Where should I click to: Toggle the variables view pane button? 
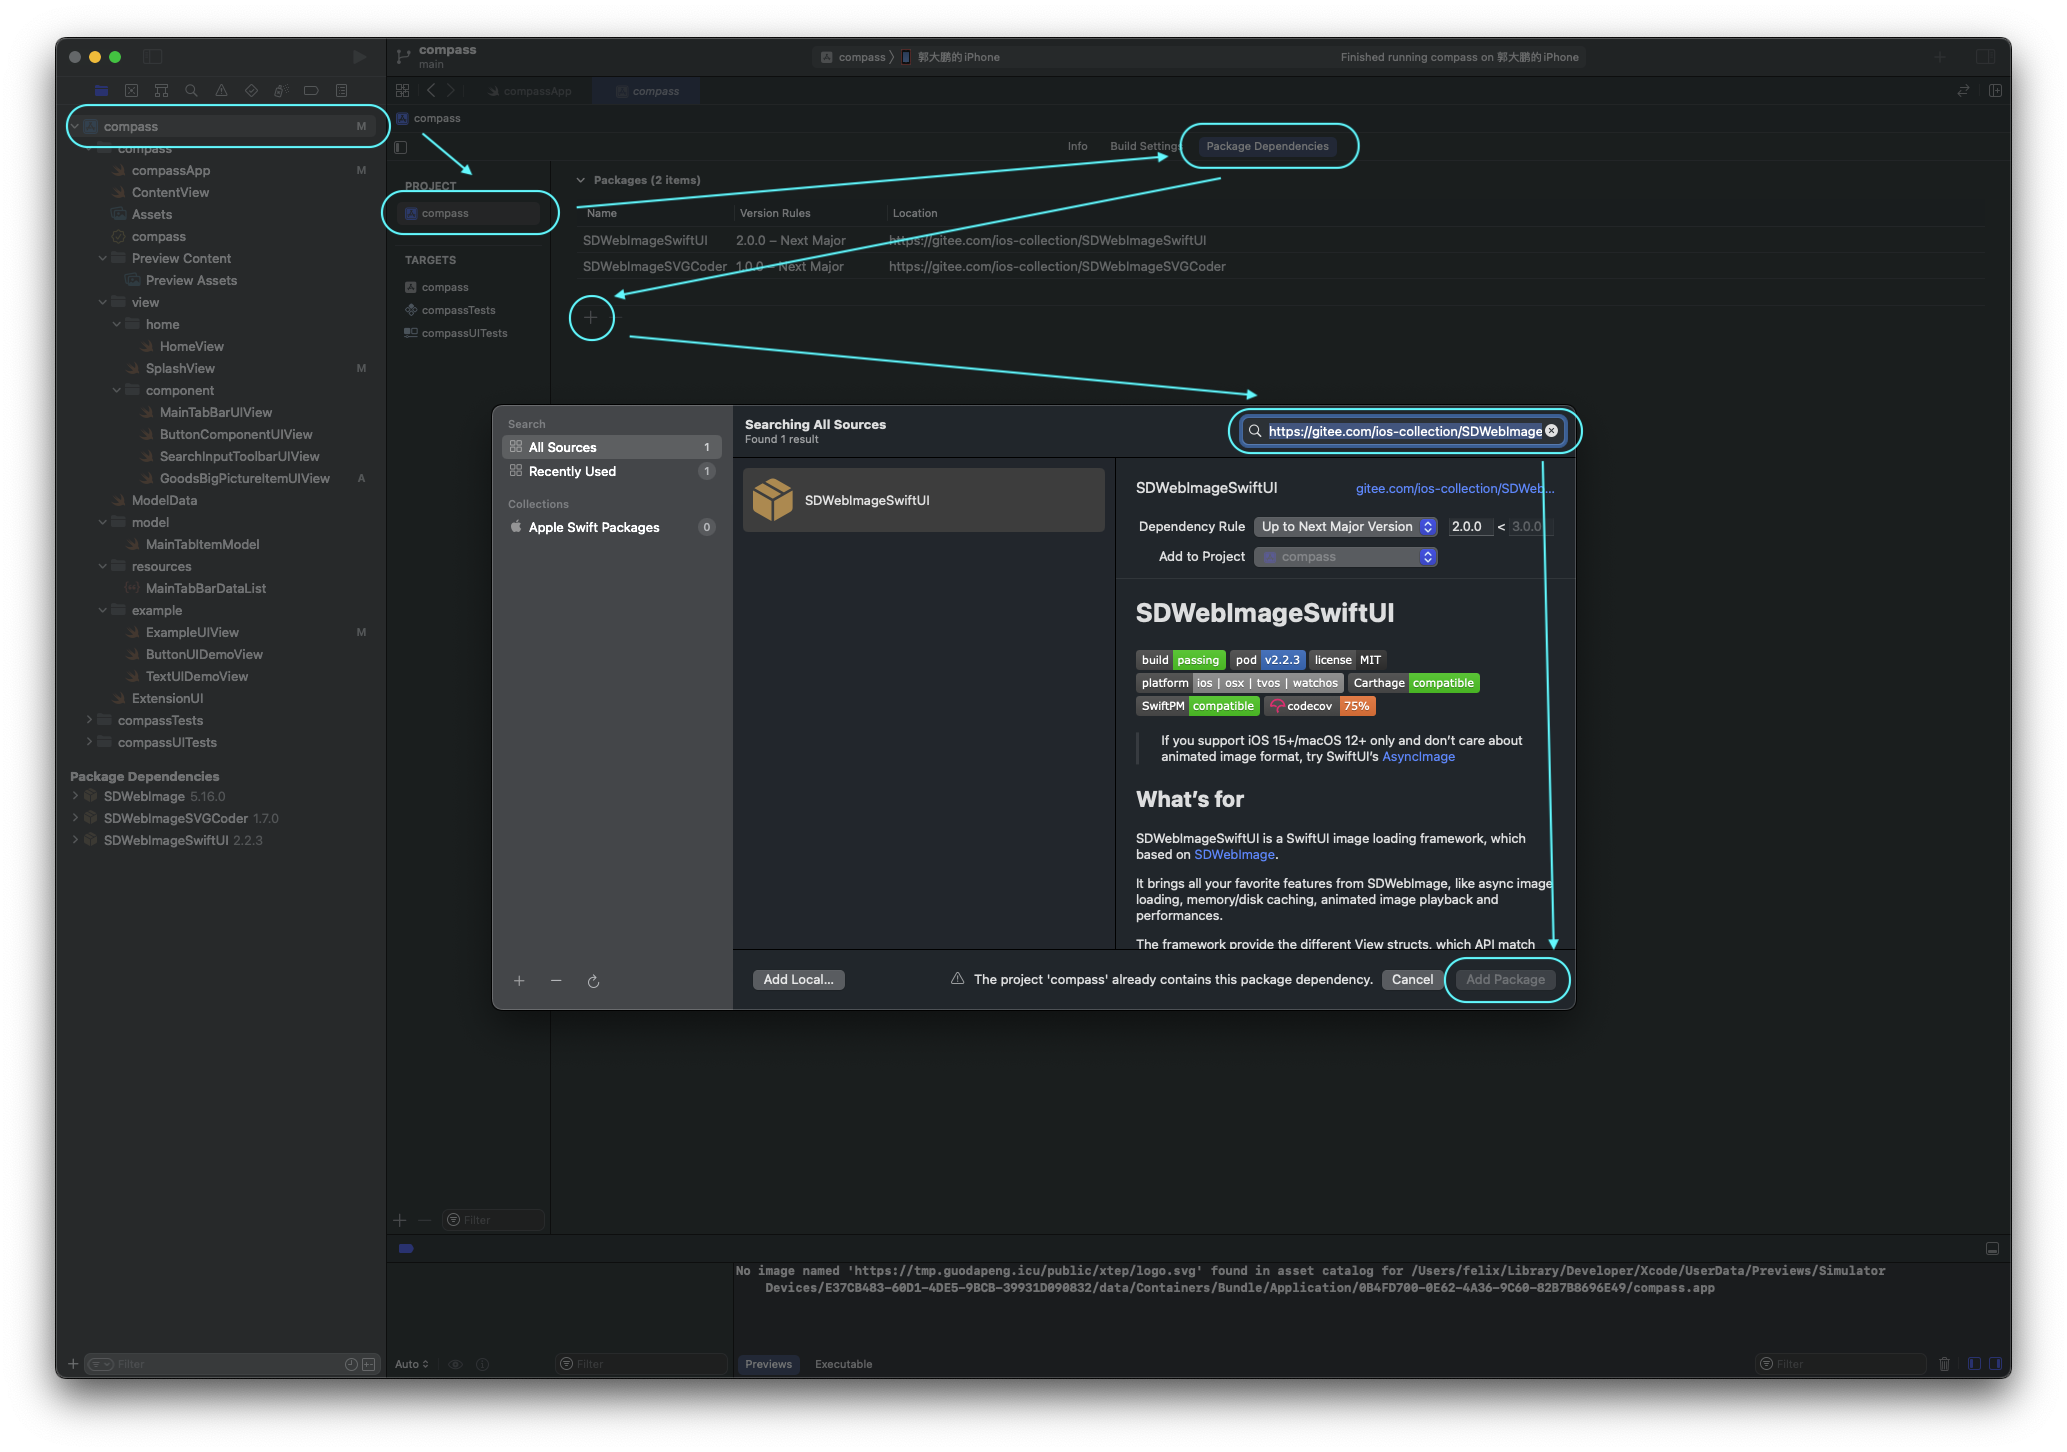(1974, 1364)
